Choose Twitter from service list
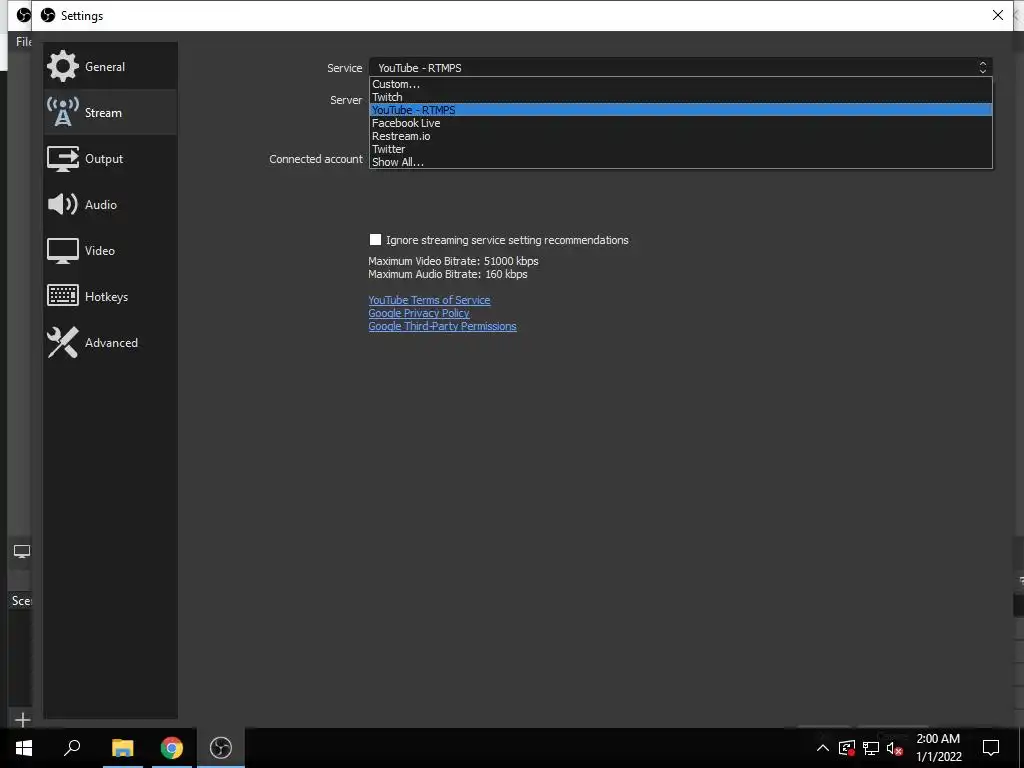 click(x=680, y=149)
